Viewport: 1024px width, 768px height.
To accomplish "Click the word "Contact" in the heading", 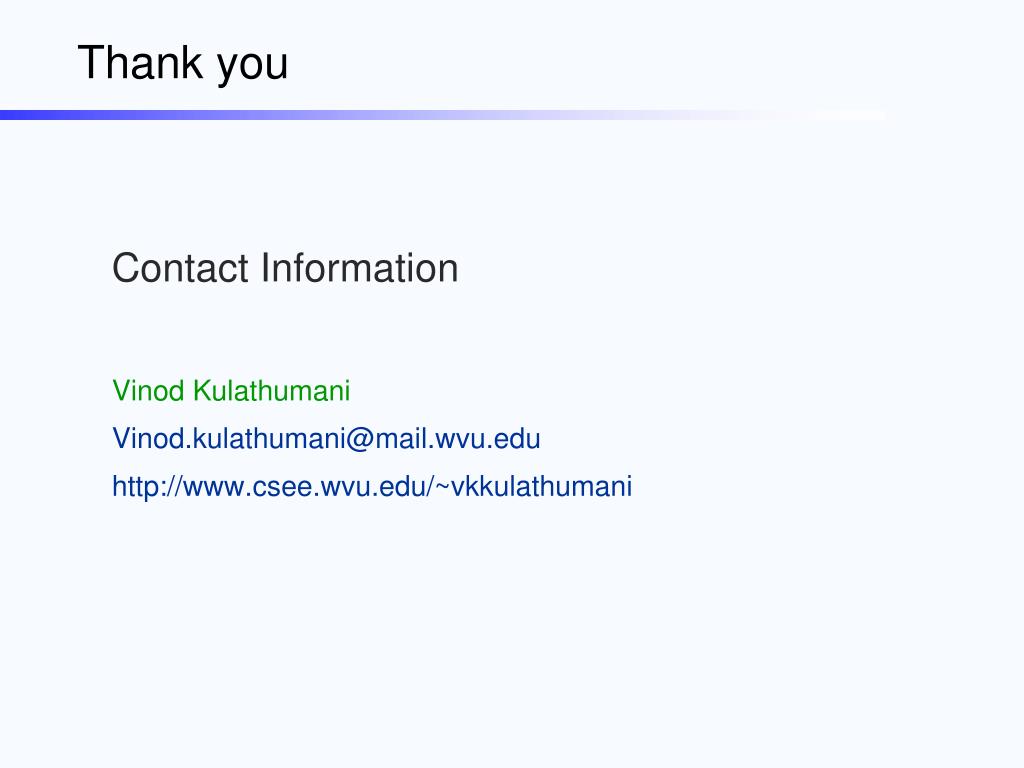I will coord(181,268).
